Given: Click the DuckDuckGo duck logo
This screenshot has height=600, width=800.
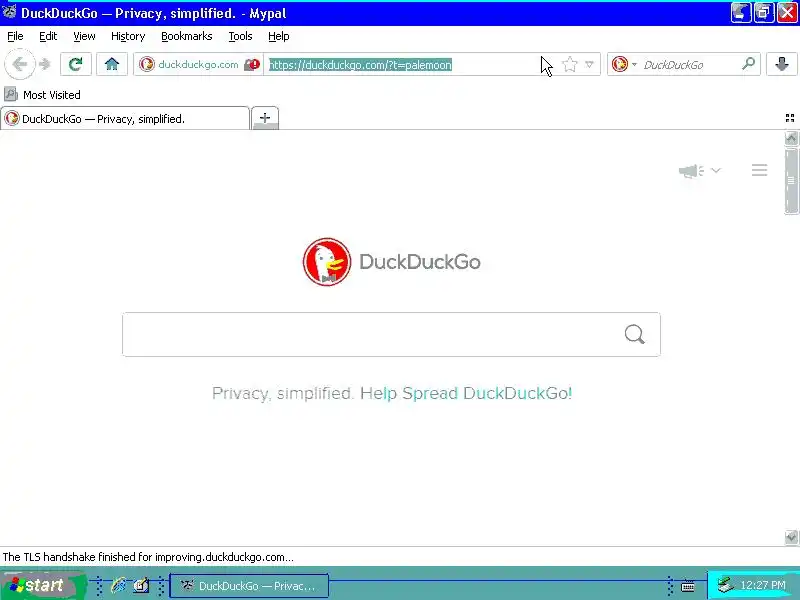Looking at the screenshot, I should point(327,262).
